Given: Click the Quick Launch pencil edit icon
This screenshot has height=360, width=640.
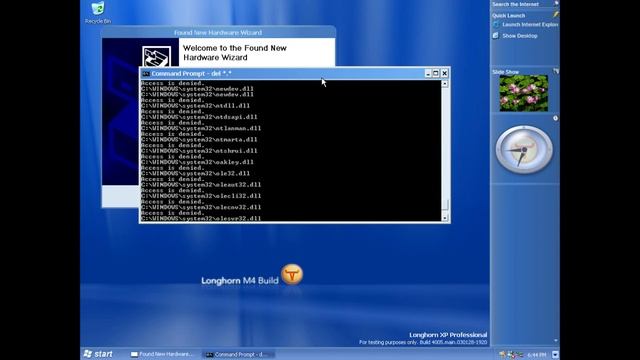Looking at the screenshot, I should [556, 14].
